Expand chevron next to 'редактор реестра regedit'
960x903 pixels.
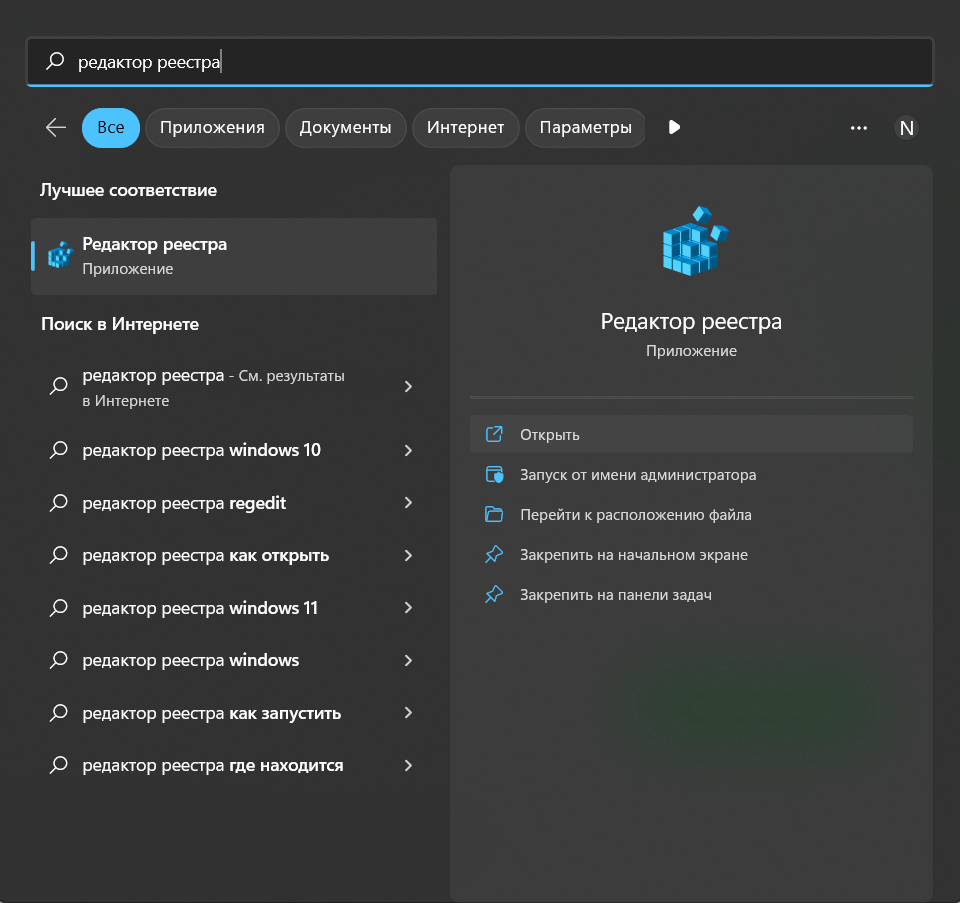click(x=408, y=503)
